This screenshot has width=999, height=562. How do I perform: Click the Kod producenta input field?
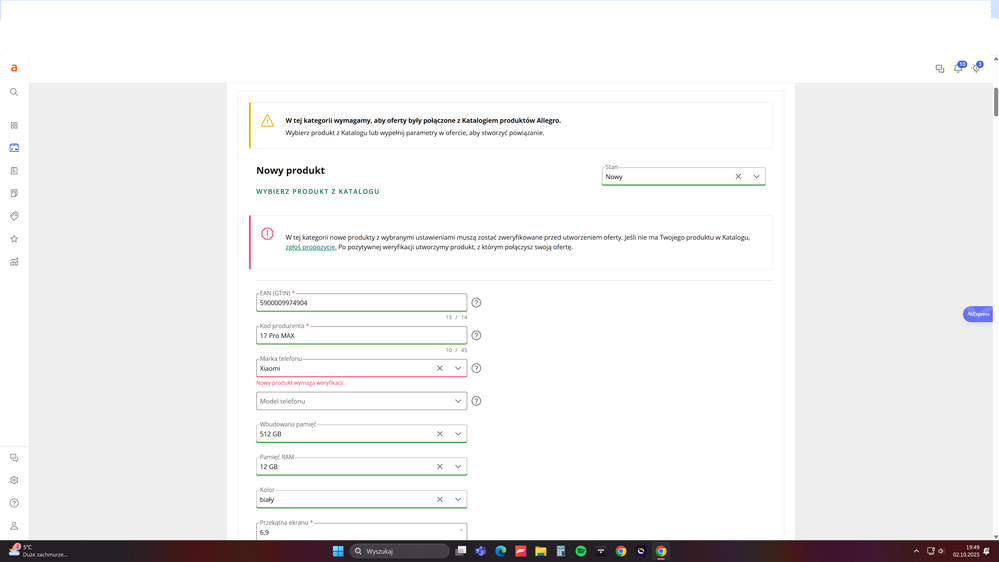(350, 335)
